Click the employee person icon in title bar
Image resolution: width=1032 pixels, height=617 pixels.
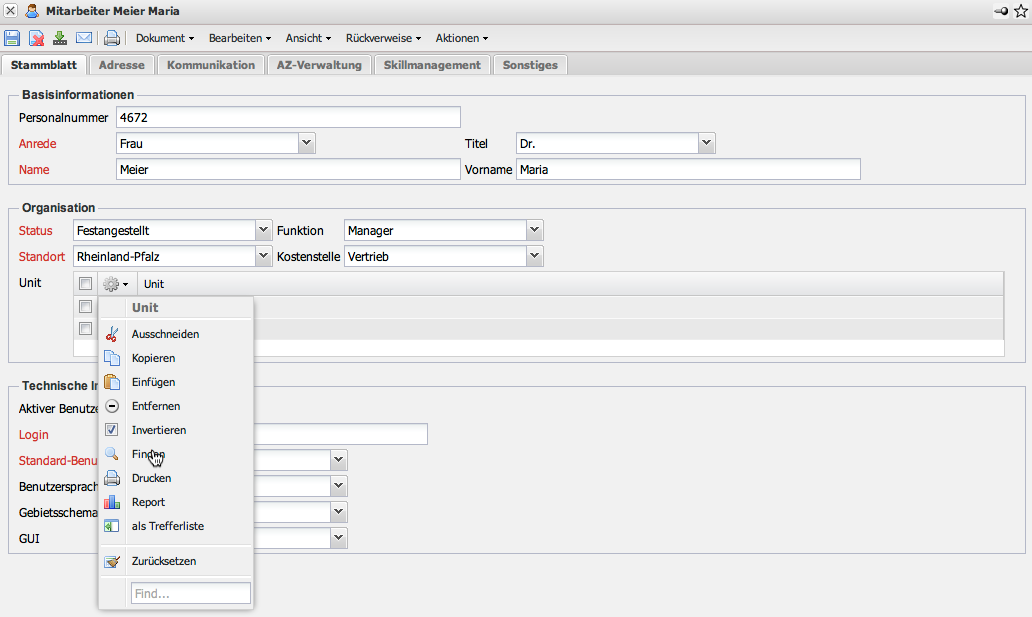[32, 10]
